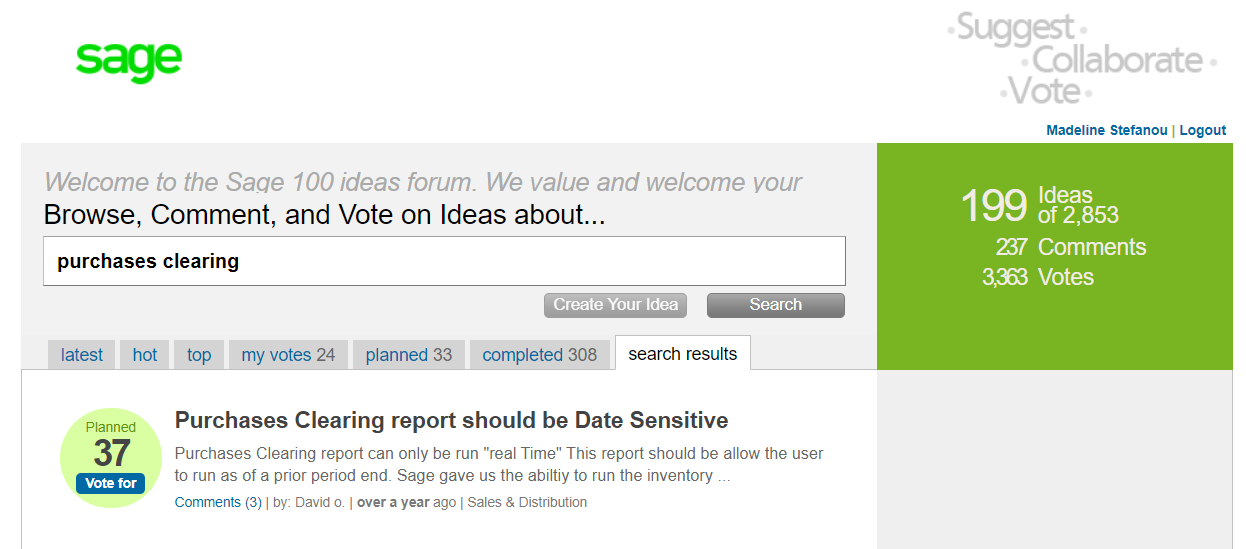Click the 37 vote count badge
The width and height of the screenshot is (1246, 549).
coord(111,453)
